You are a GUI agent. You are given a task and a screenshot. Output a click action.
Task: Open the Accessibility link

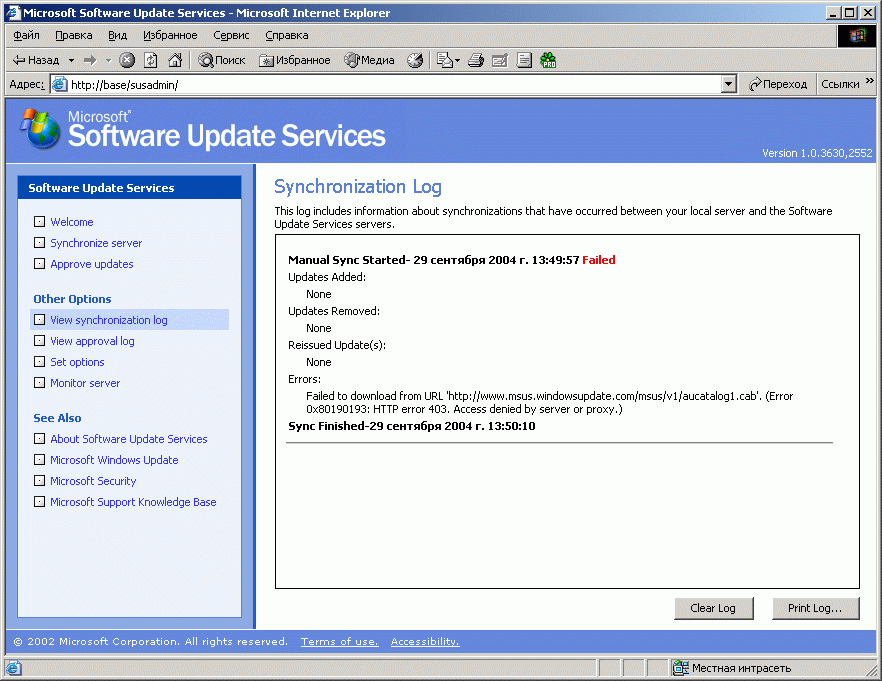pos(425,642)
